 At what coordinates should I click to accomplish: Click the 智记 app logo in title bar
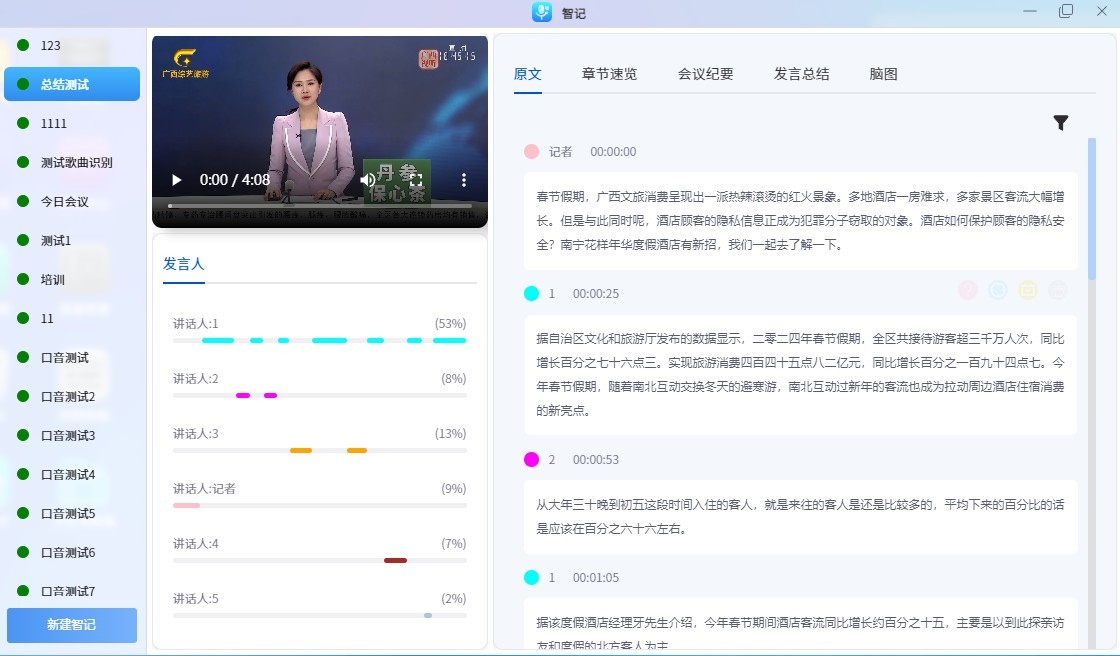tap(542, 12)
